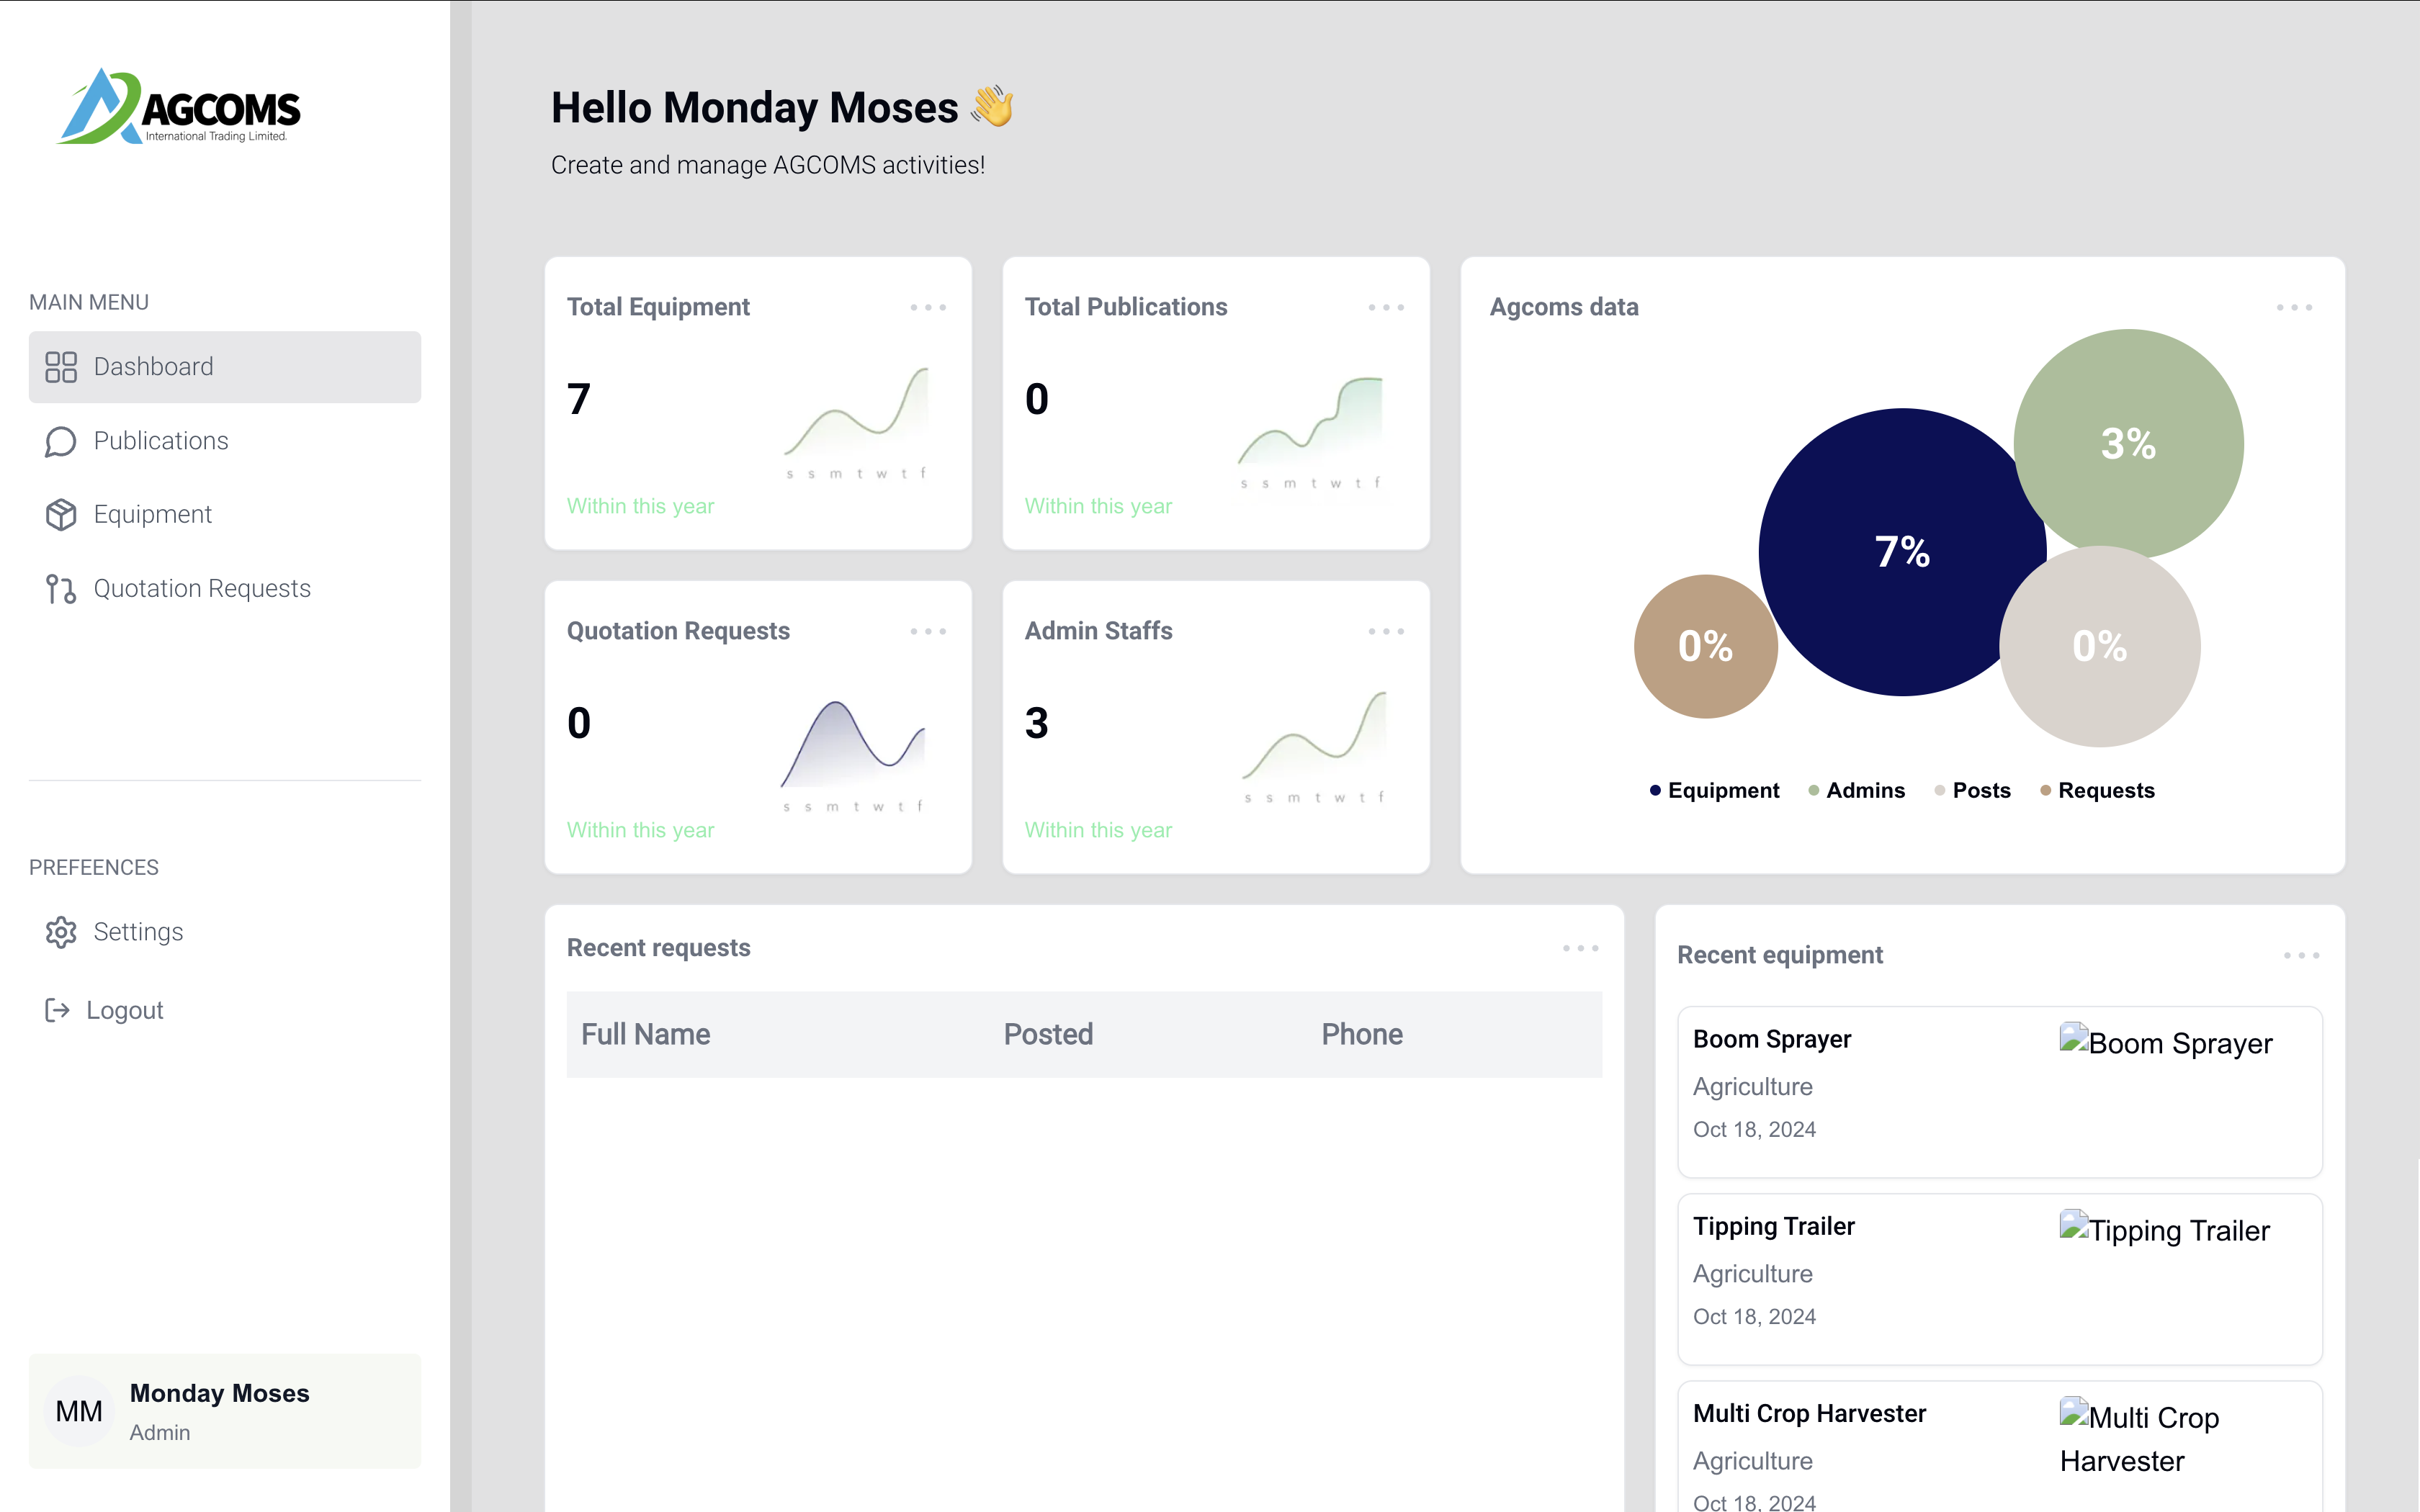Image resolution: width=2420 pixels, height=1512 pixels.
Task: Open Recent requests three-dot menu
Action: click(1580, 948)
